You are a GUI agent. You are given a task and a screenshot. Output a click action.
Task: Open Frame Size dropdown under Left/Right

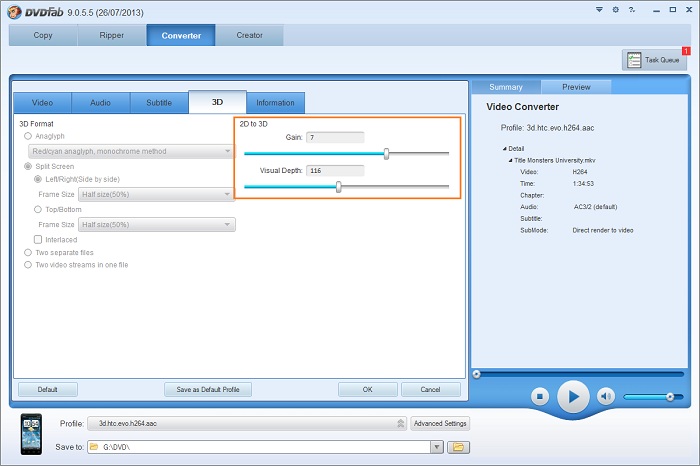(x=157, y=194)
